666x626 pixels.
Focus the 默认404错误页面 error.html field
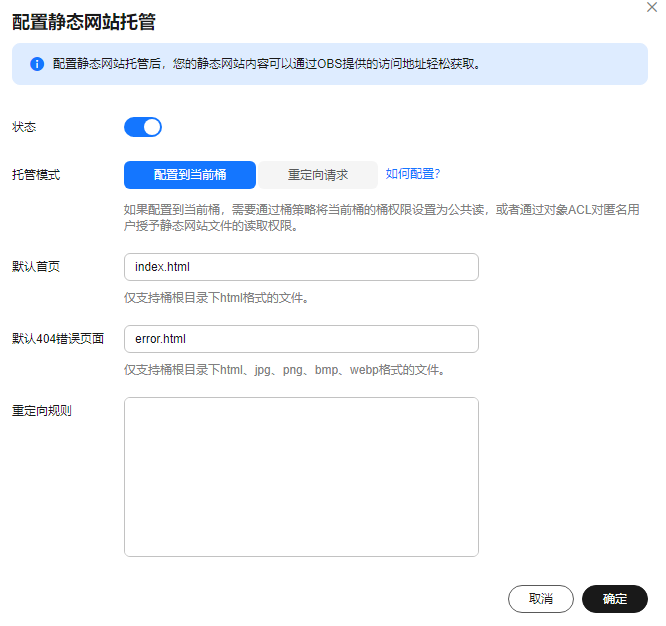(301, 339)
